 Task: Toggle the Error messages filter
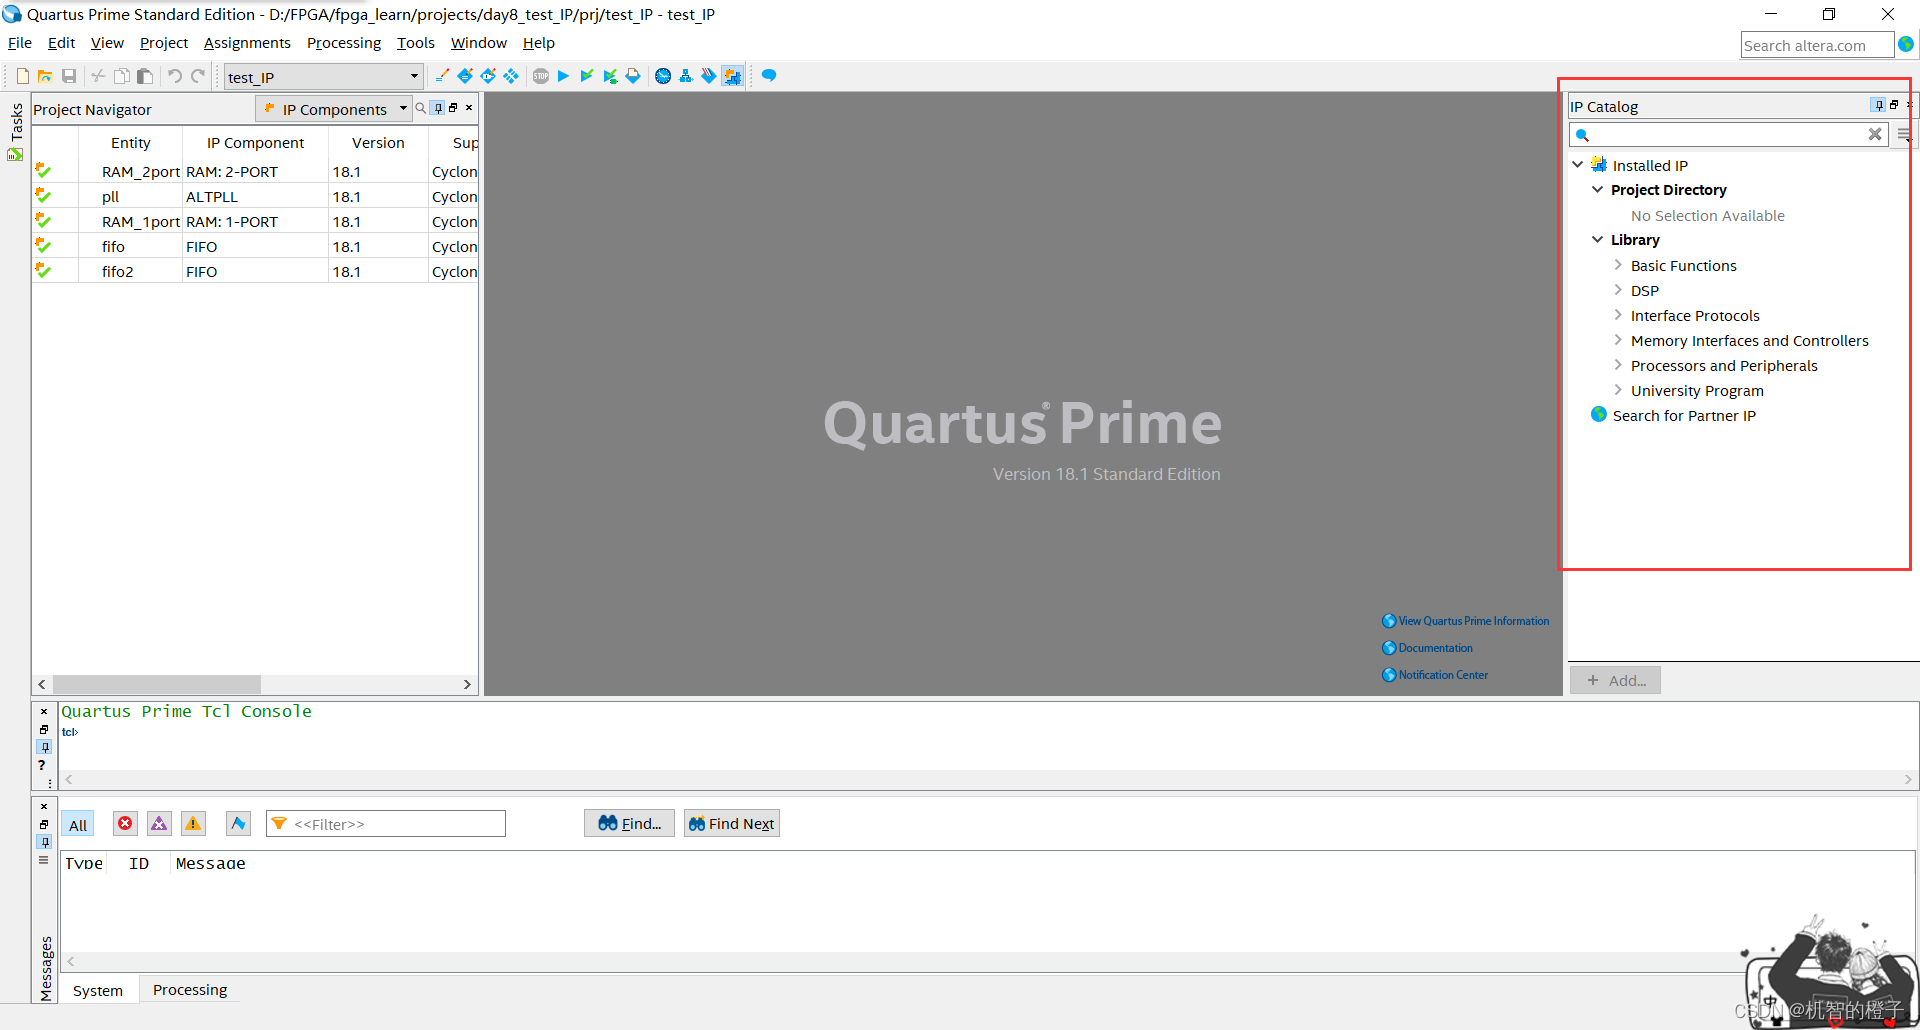pos(125,823)
